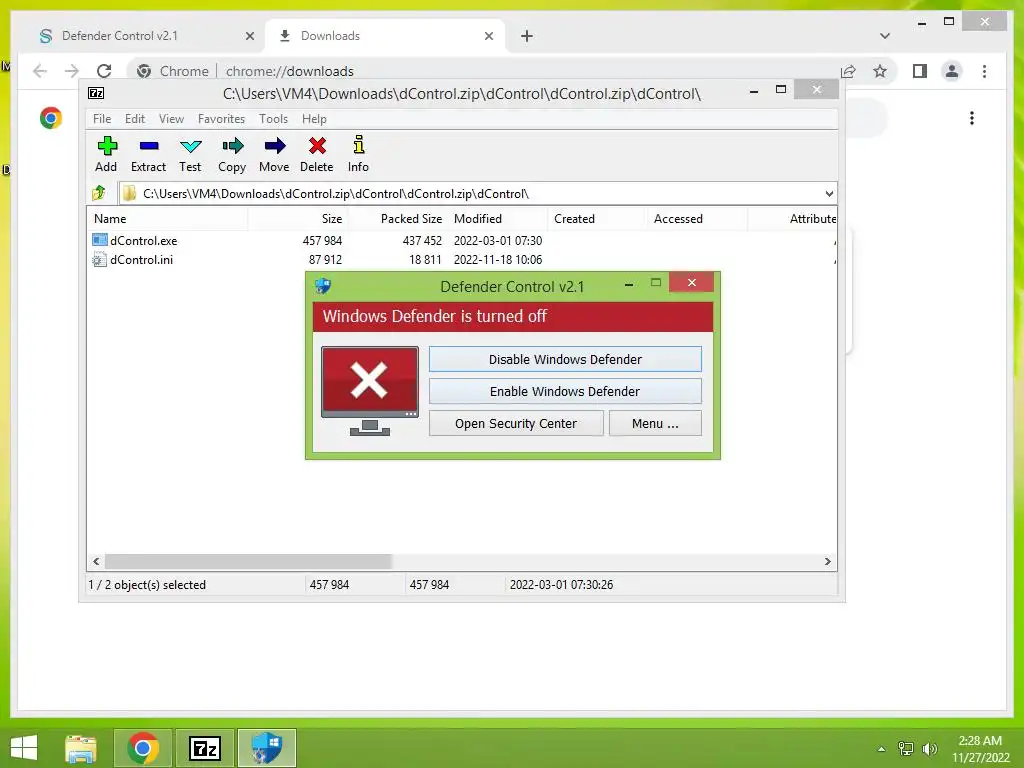Bookmark this page with the star icon
Viewport: 1024px width, 768px height.
pos(880,71)
